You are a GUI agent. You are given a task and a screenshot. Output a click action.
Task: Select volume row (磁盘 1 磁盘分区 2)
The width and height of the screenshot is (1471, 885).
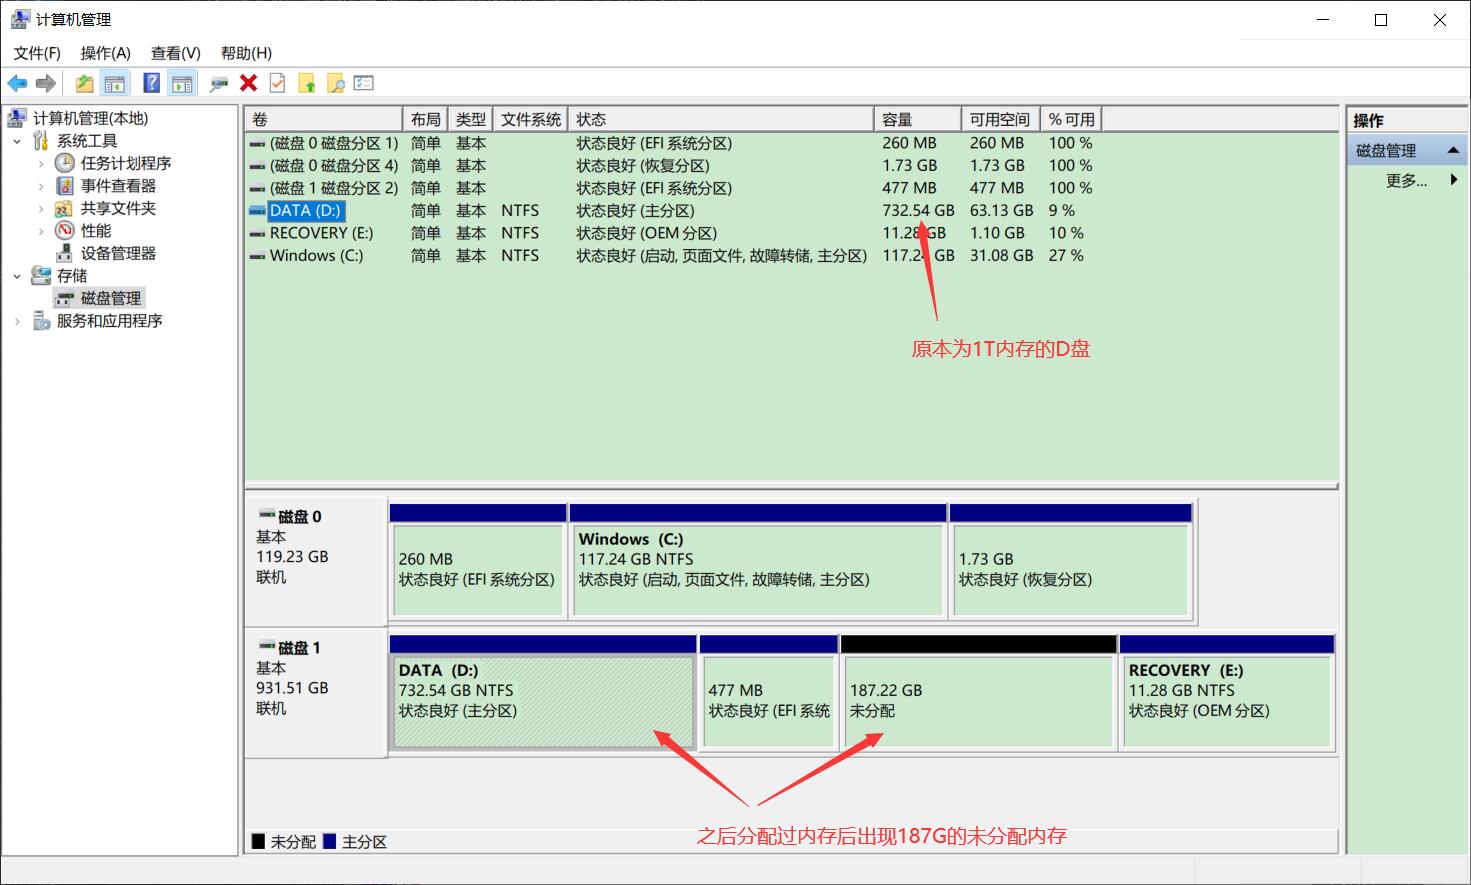click(672, 188)
